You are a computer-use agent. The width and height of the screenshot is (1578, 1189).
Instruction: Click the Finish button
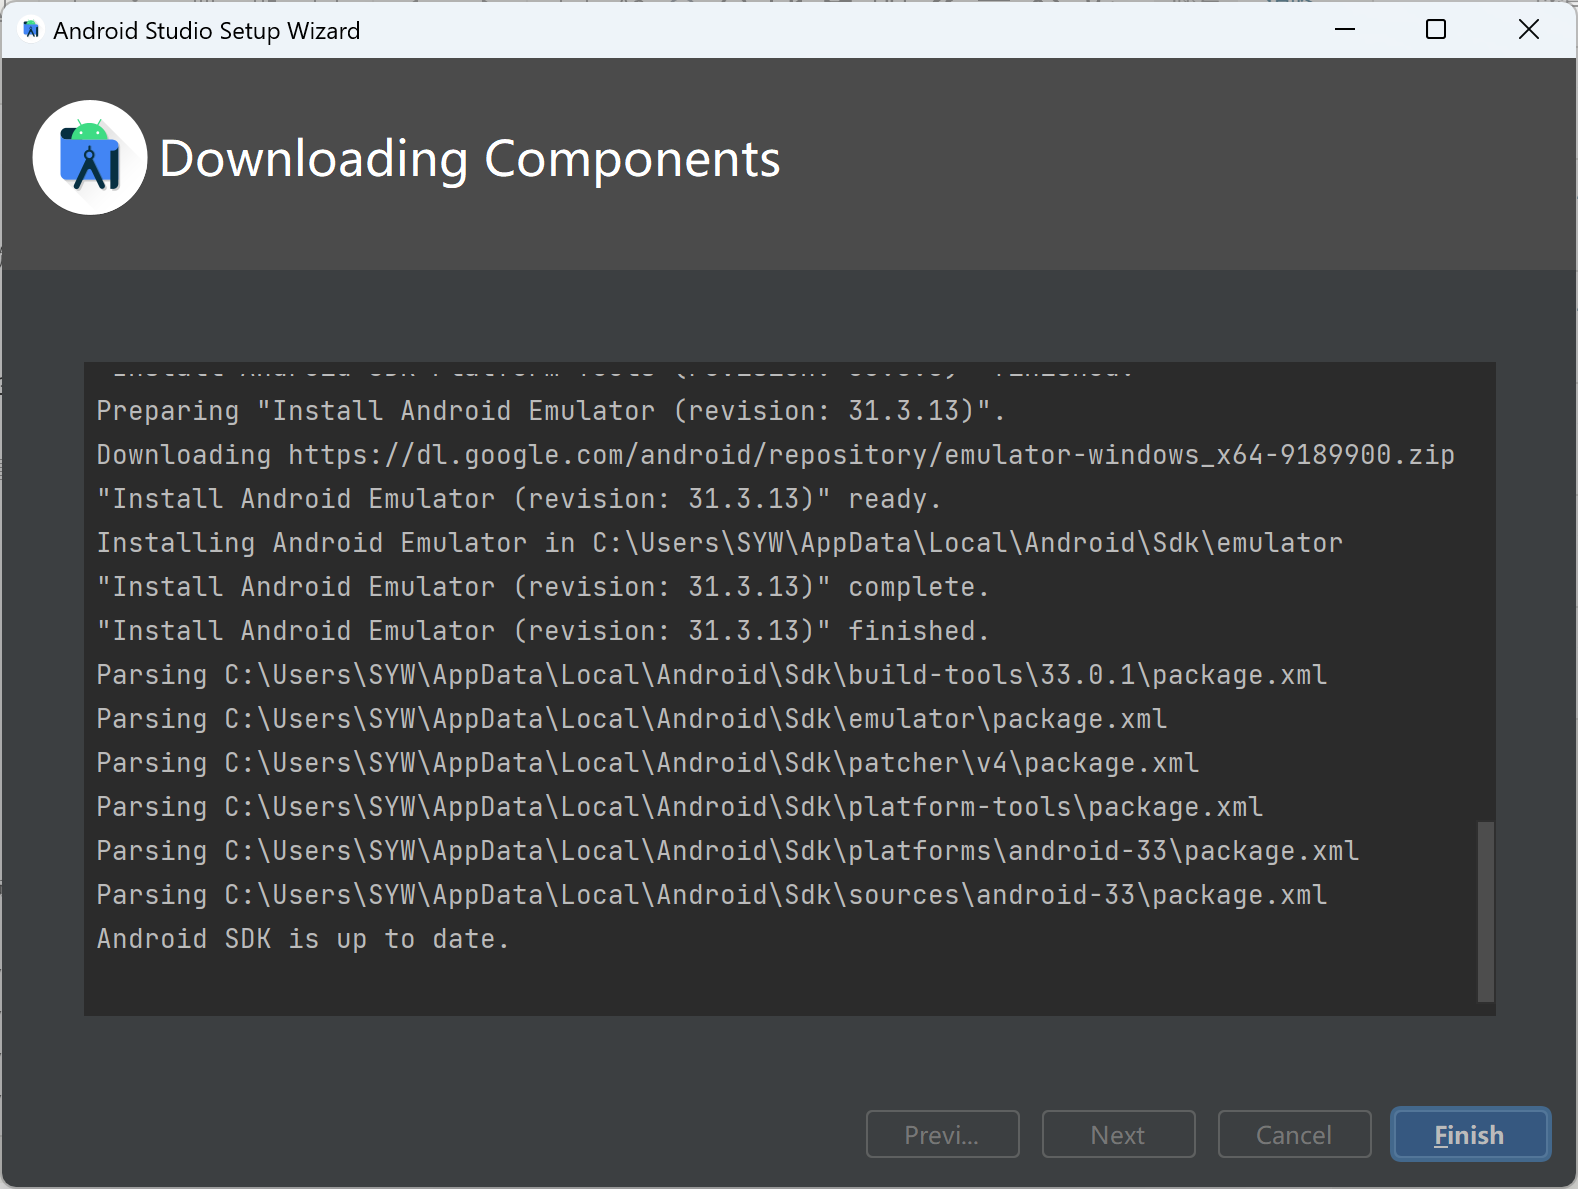(x=1470, y=1134)
